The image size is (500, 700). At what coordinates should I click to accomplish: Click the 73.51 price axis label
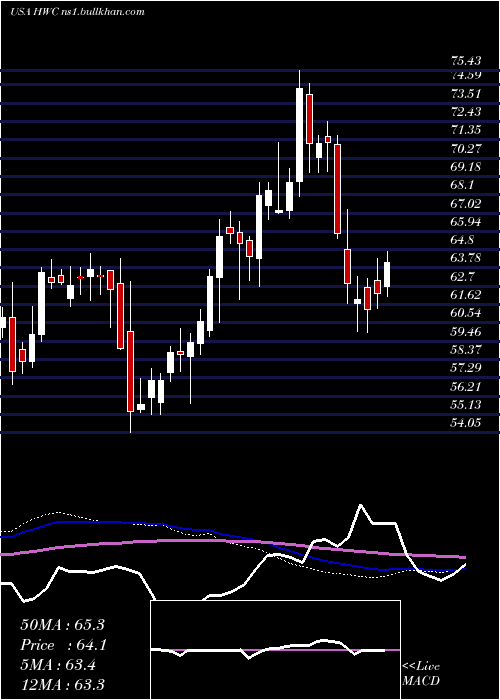tap(466, 94)
